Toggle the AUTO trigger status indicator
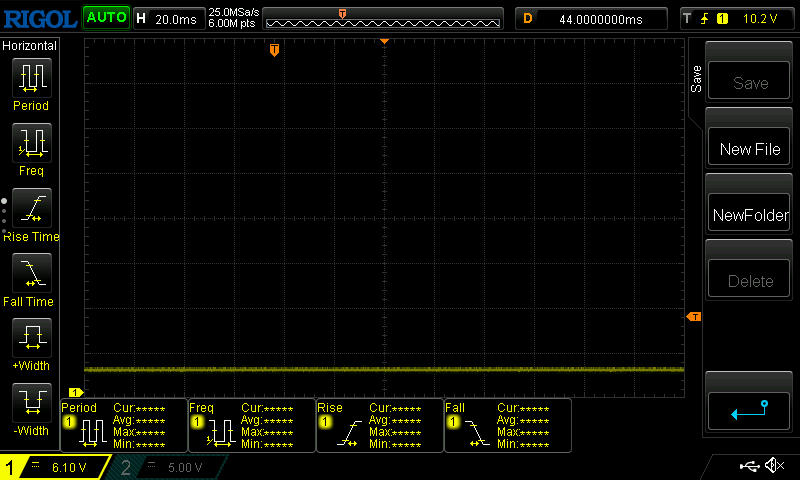Image resolution: width=800 pixels, height=480 pixels. 105,18
